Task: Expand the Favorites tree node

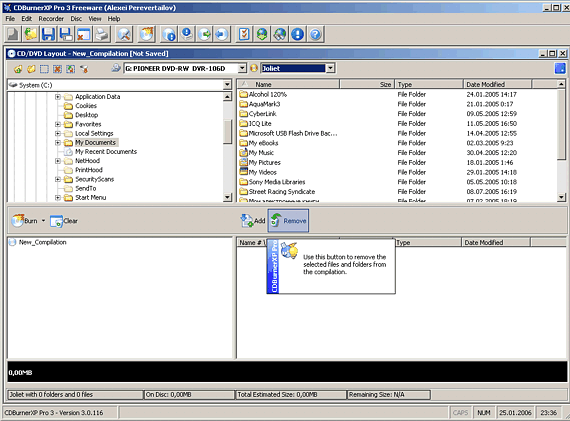Action: pos(58,124)
